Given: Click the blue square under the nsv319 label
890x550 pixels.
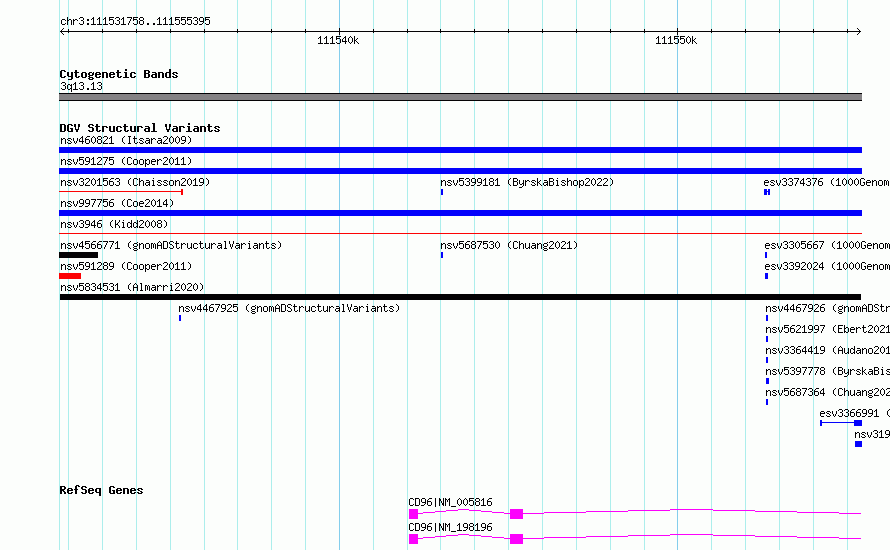Looking at the screenshot, I should tap(858, 444).
